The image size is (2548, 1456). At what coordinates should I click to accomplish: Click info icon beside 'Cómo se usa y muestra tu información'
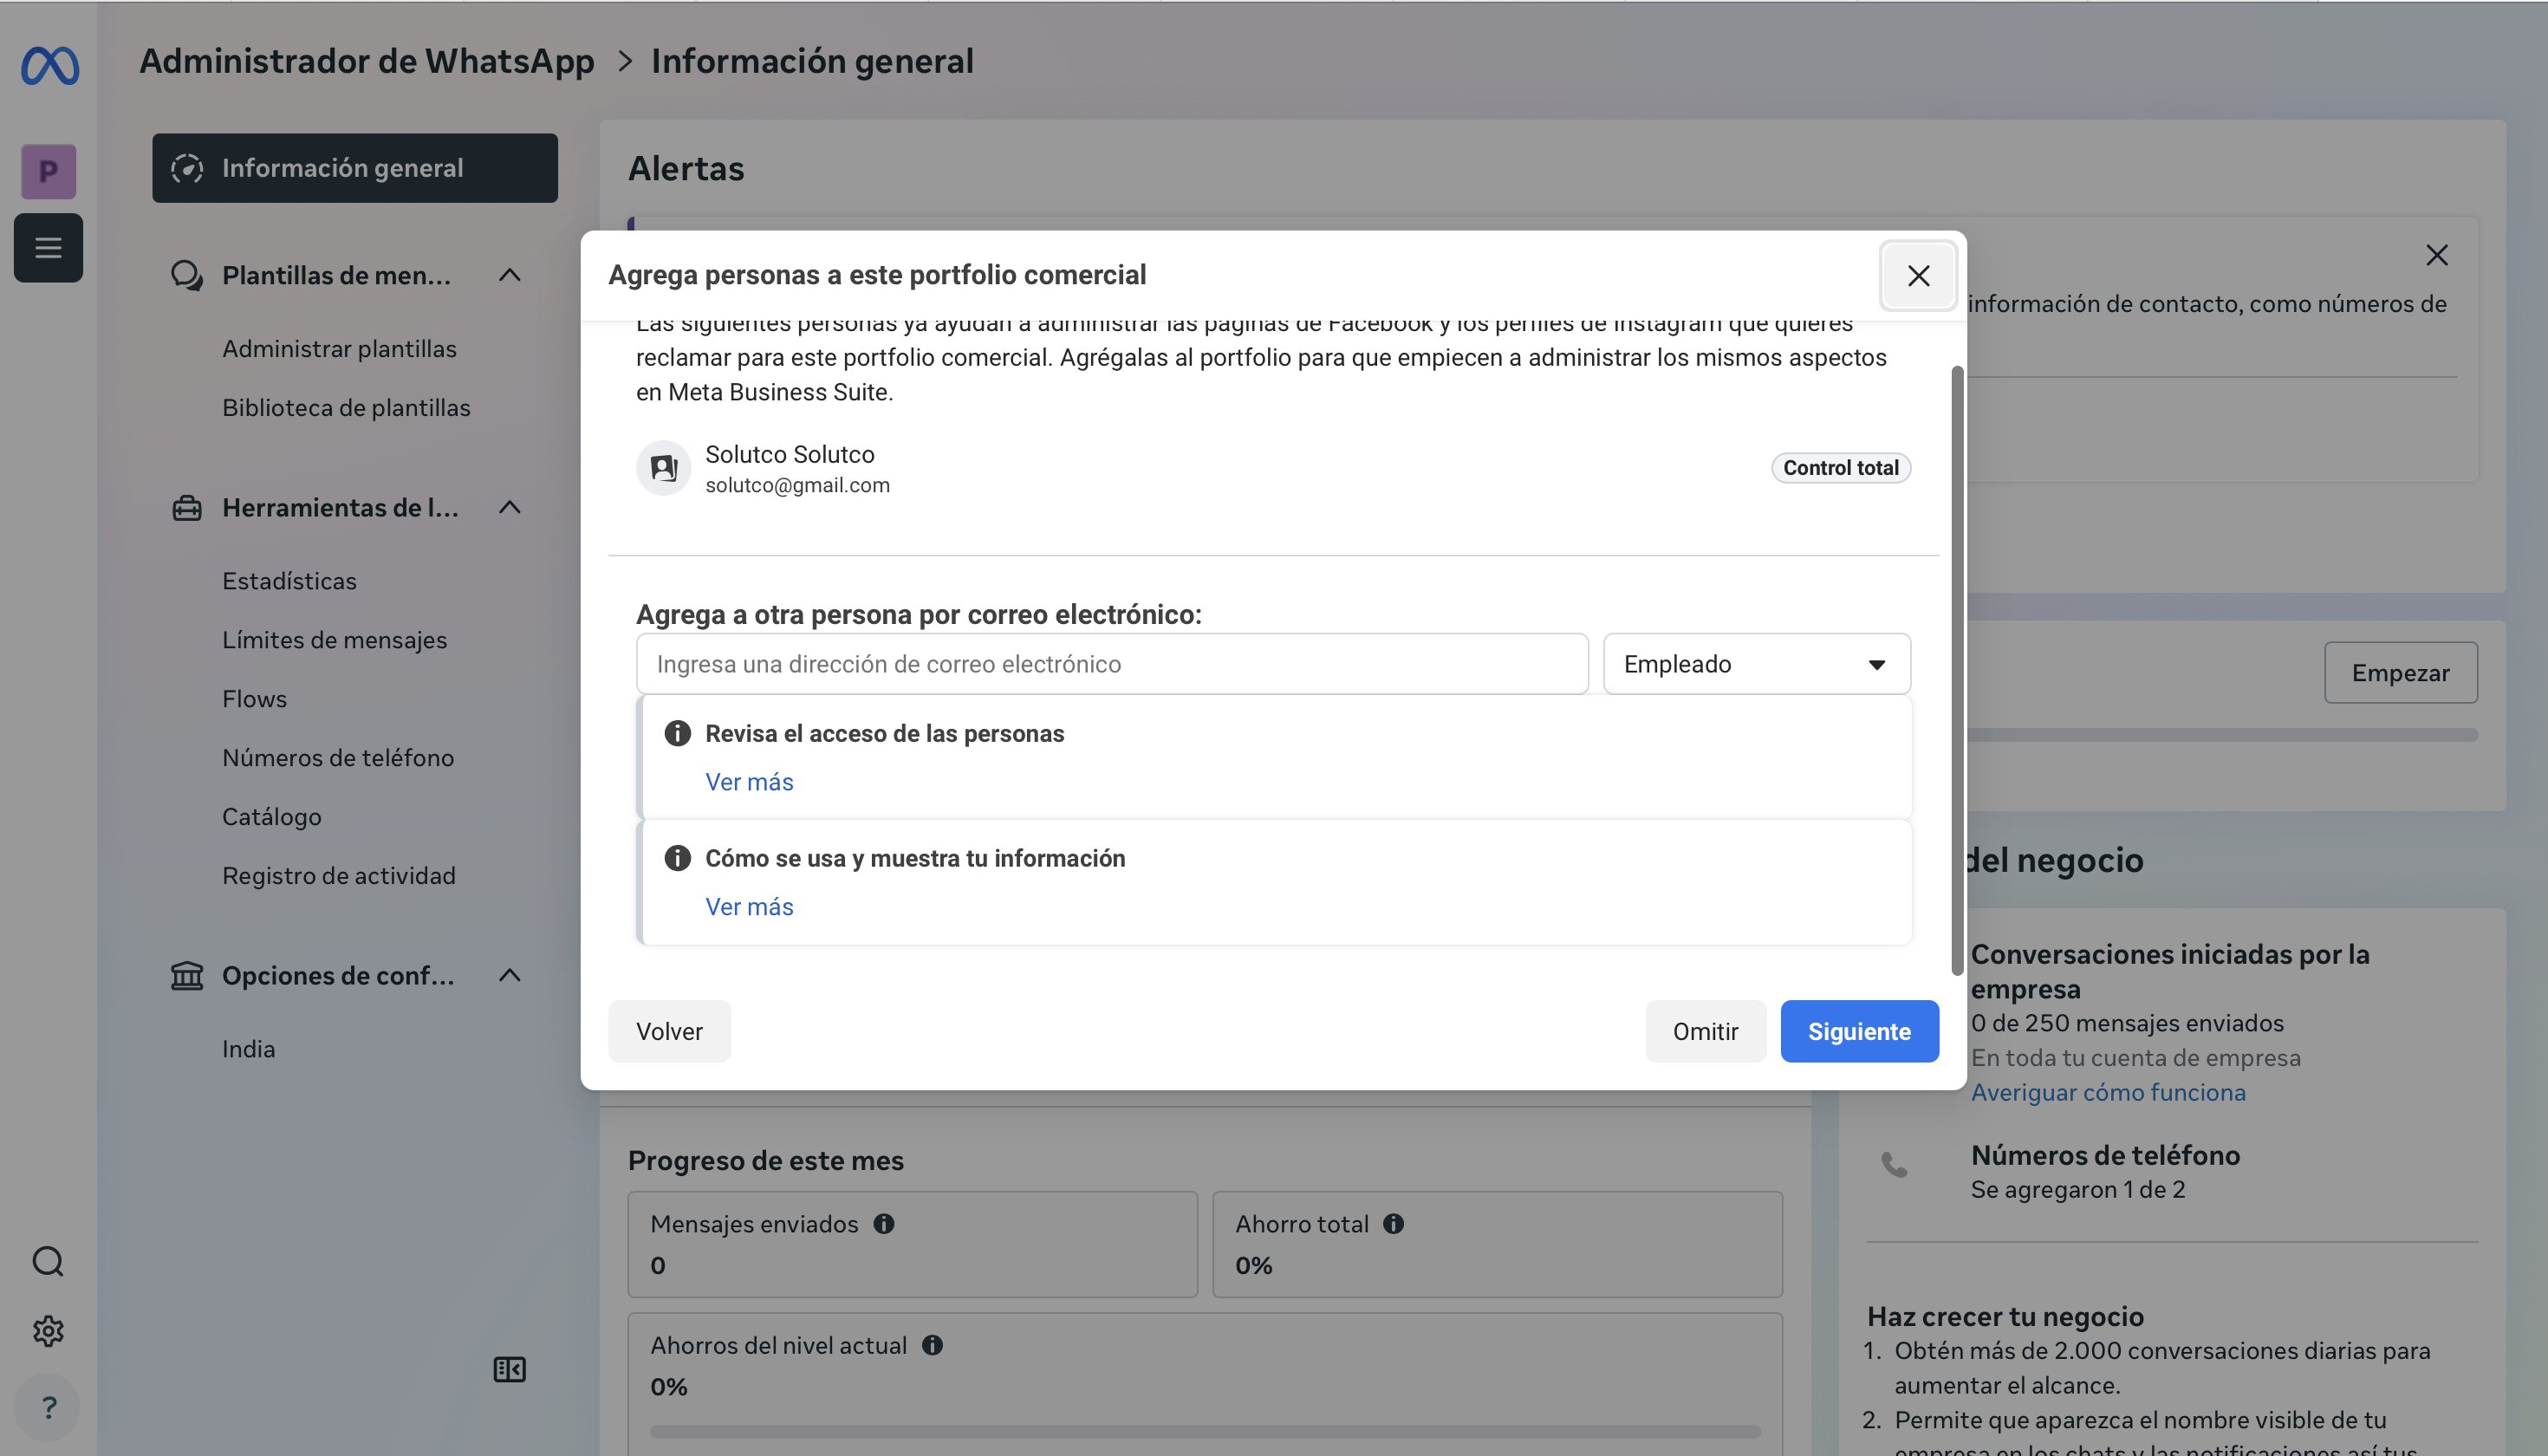pos(677,858)
